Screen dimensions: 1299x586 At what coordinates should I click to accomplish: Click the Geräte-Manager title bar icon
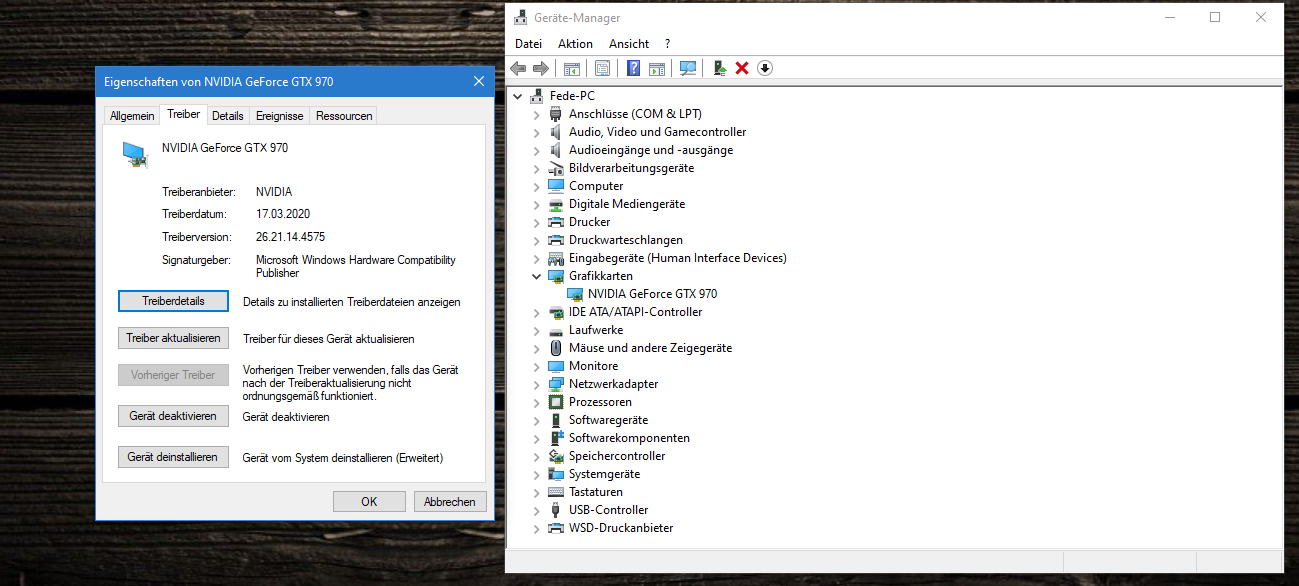pos(521,17)
